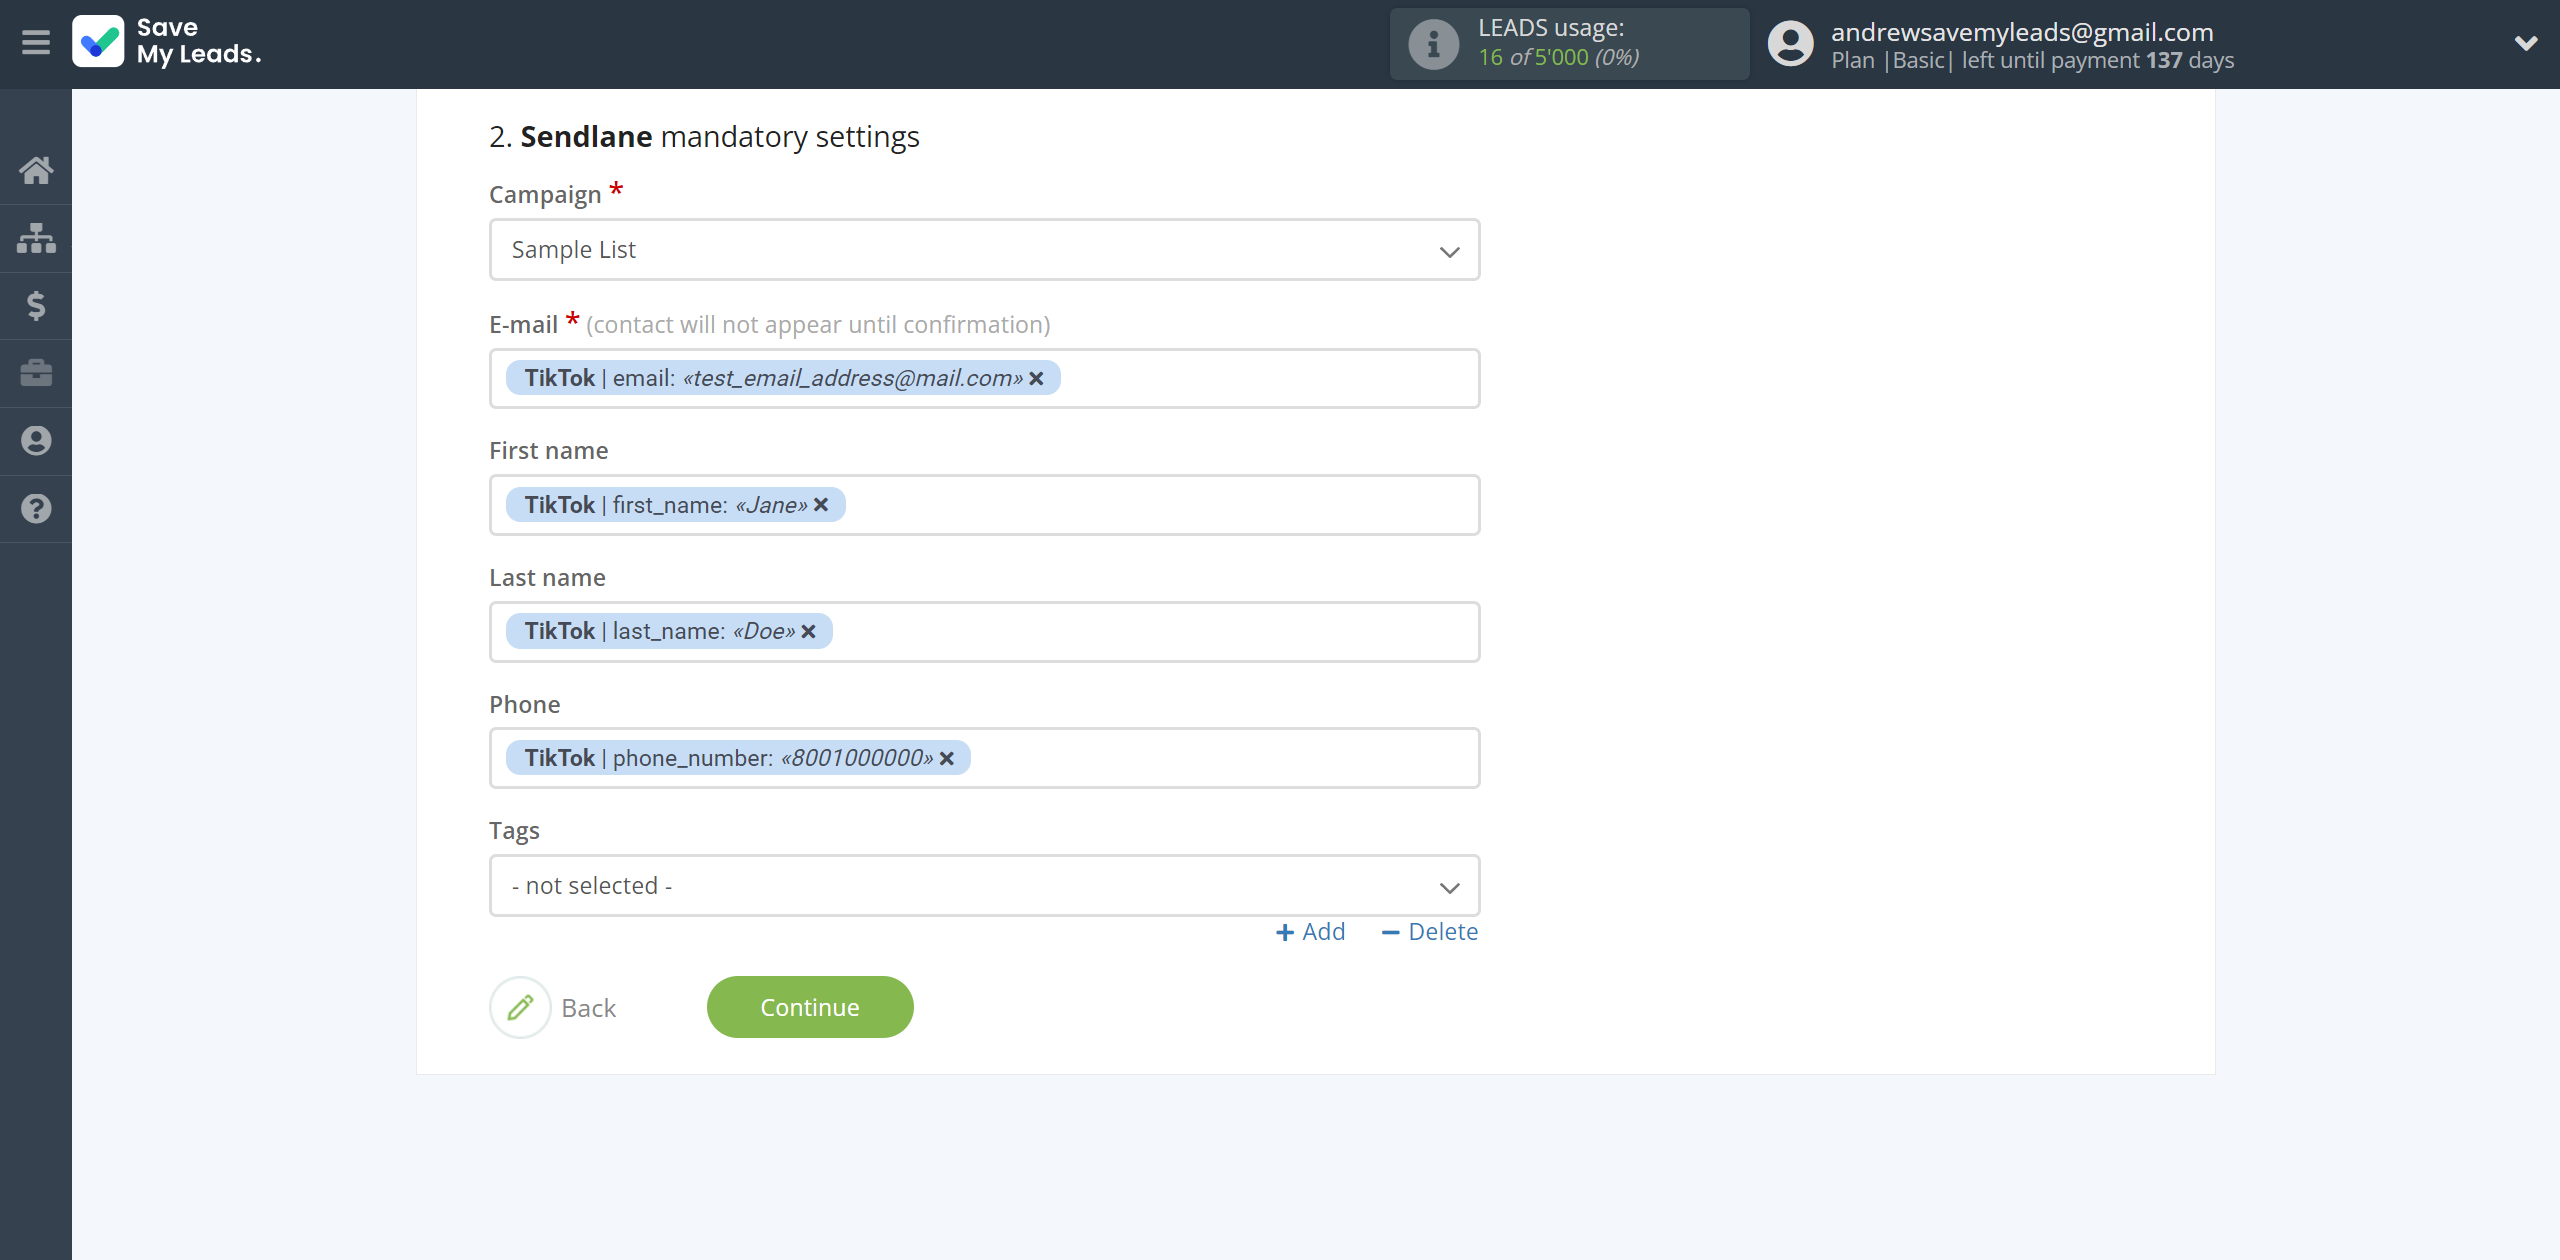Click Continue to proceed to next step
Image resolution: width=2560 pixels, height=1260 pixels.
click(x=810, y=1007)
